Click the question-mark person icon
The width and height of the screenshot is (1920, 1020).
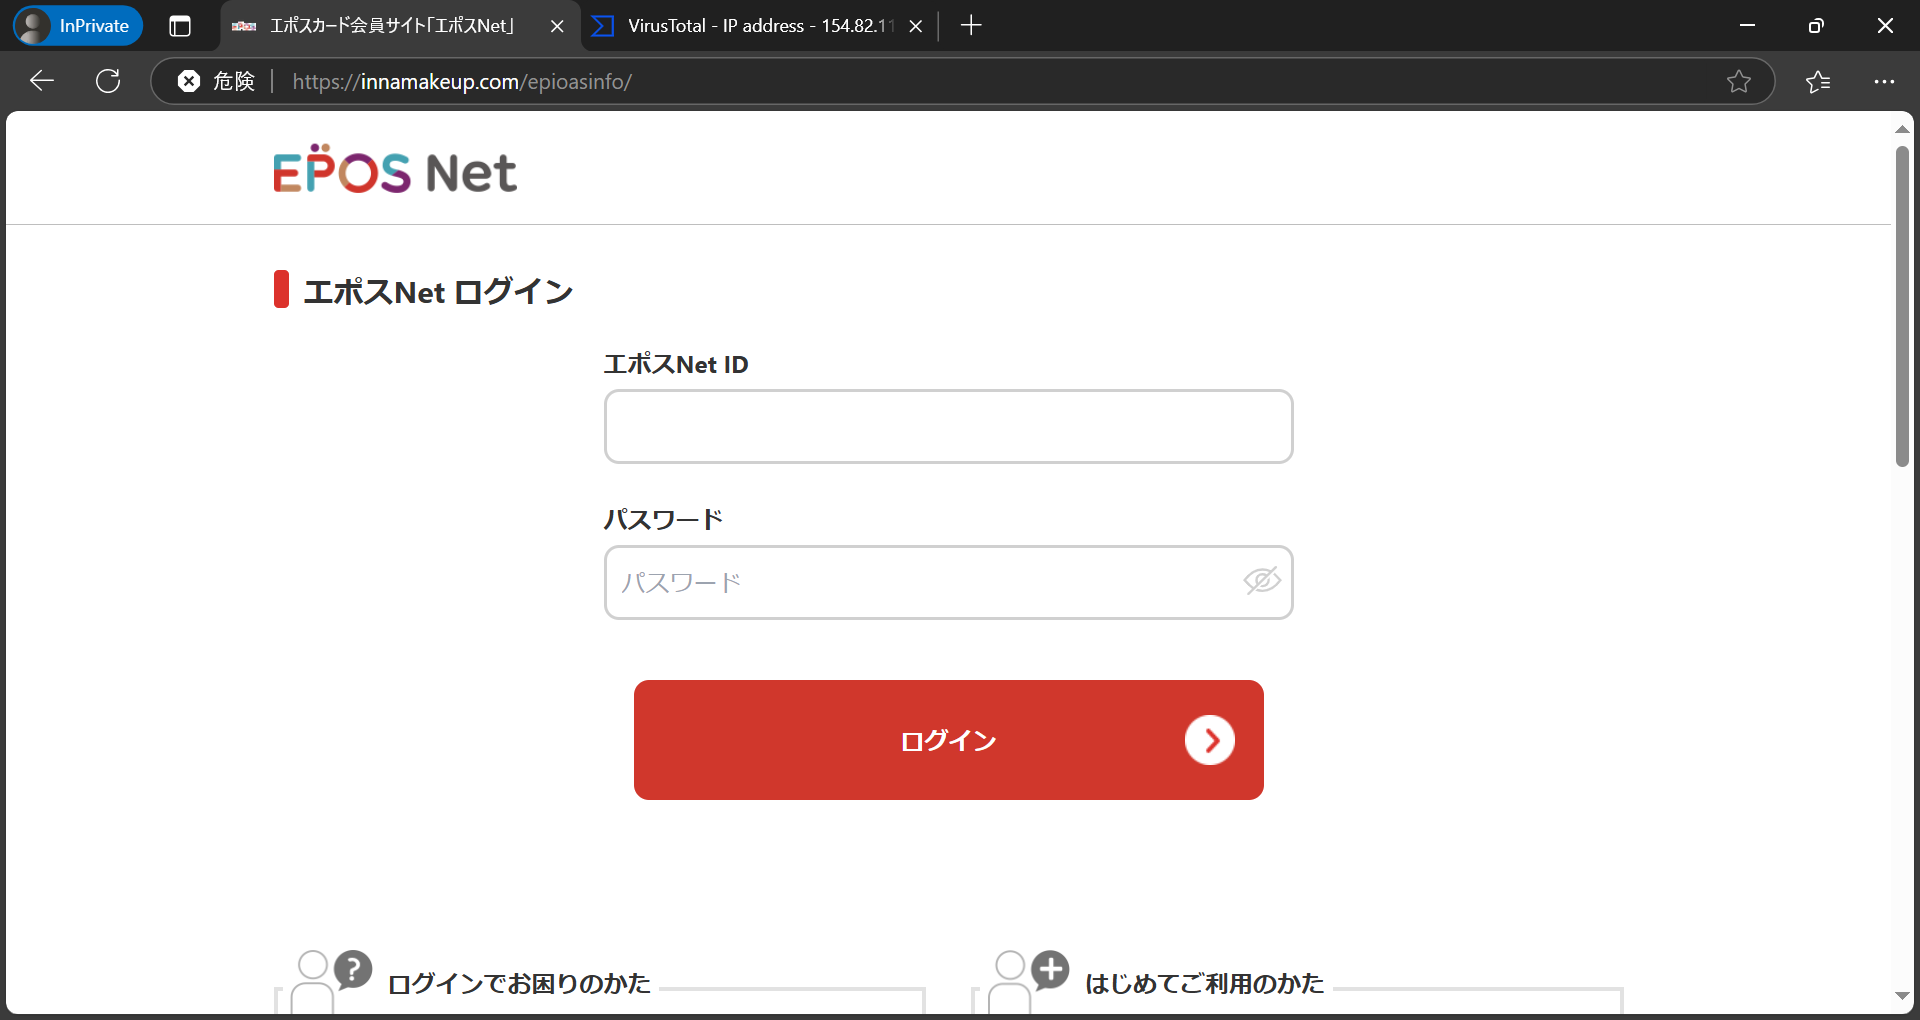point(333,982)
